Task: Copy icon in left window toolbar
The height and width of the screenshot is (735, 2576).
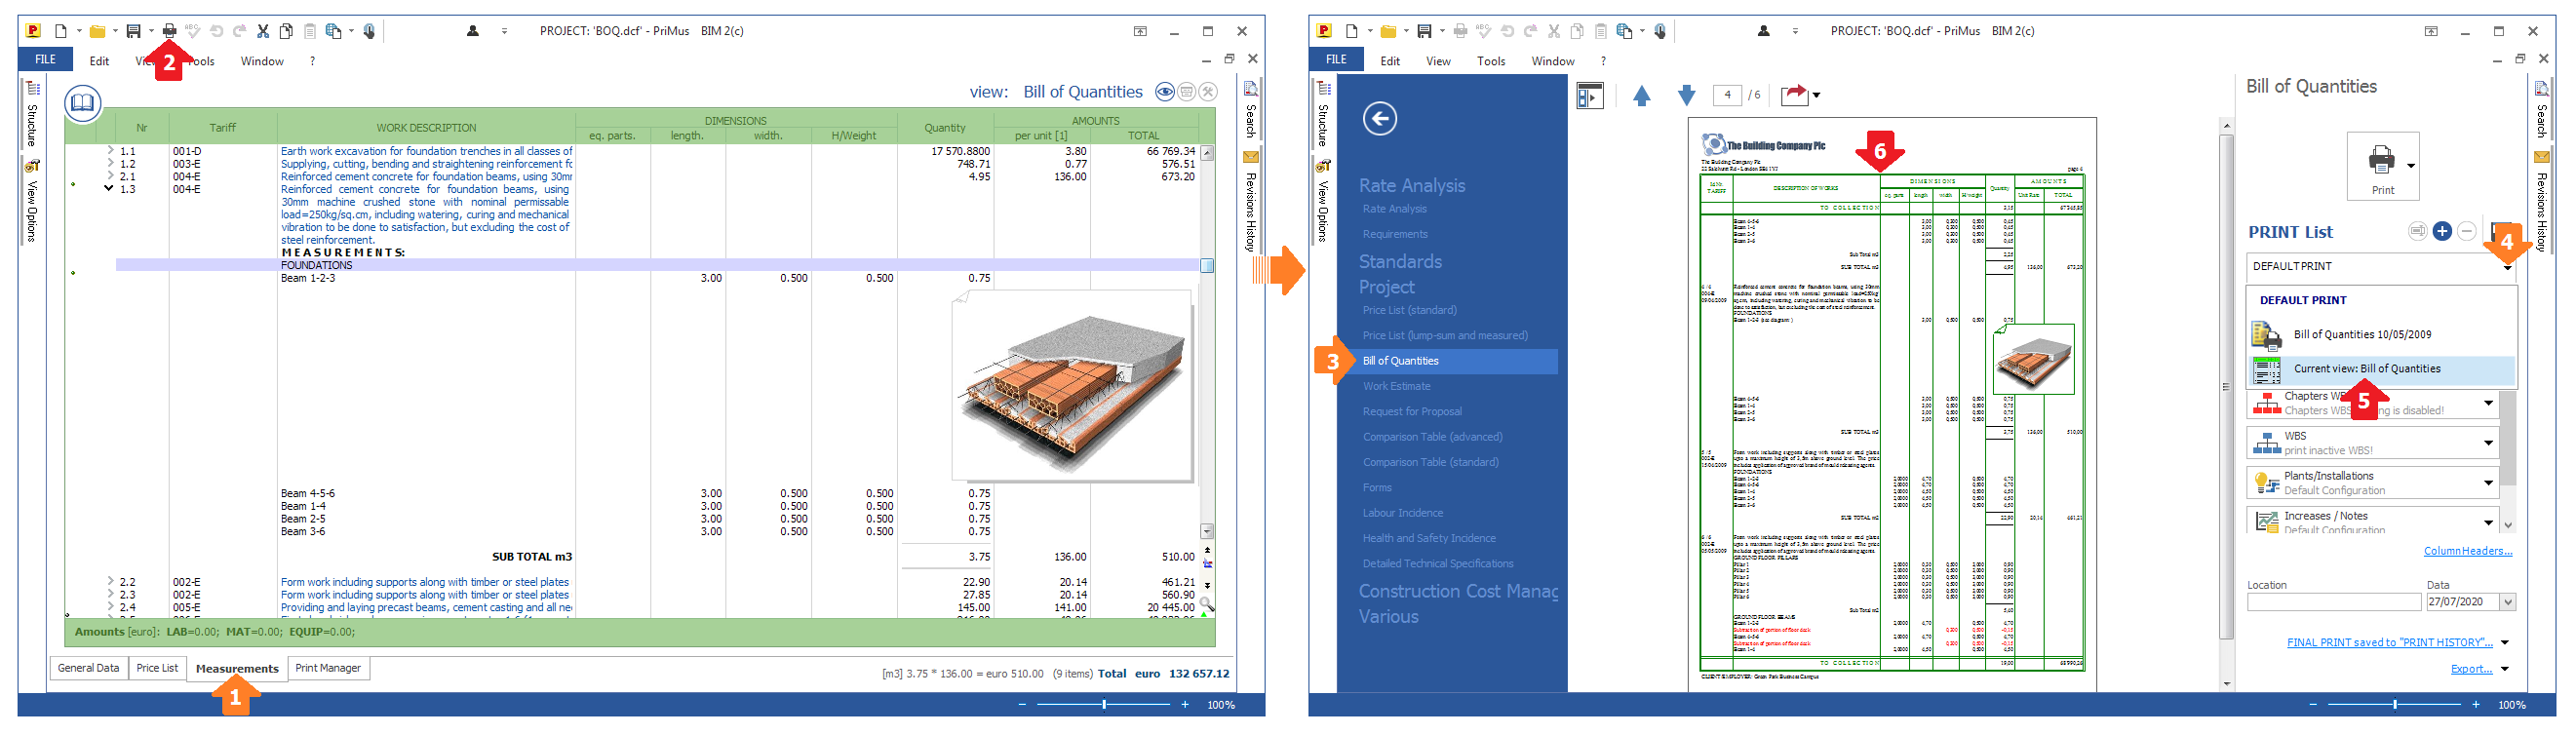Action: tap(286, 31)
